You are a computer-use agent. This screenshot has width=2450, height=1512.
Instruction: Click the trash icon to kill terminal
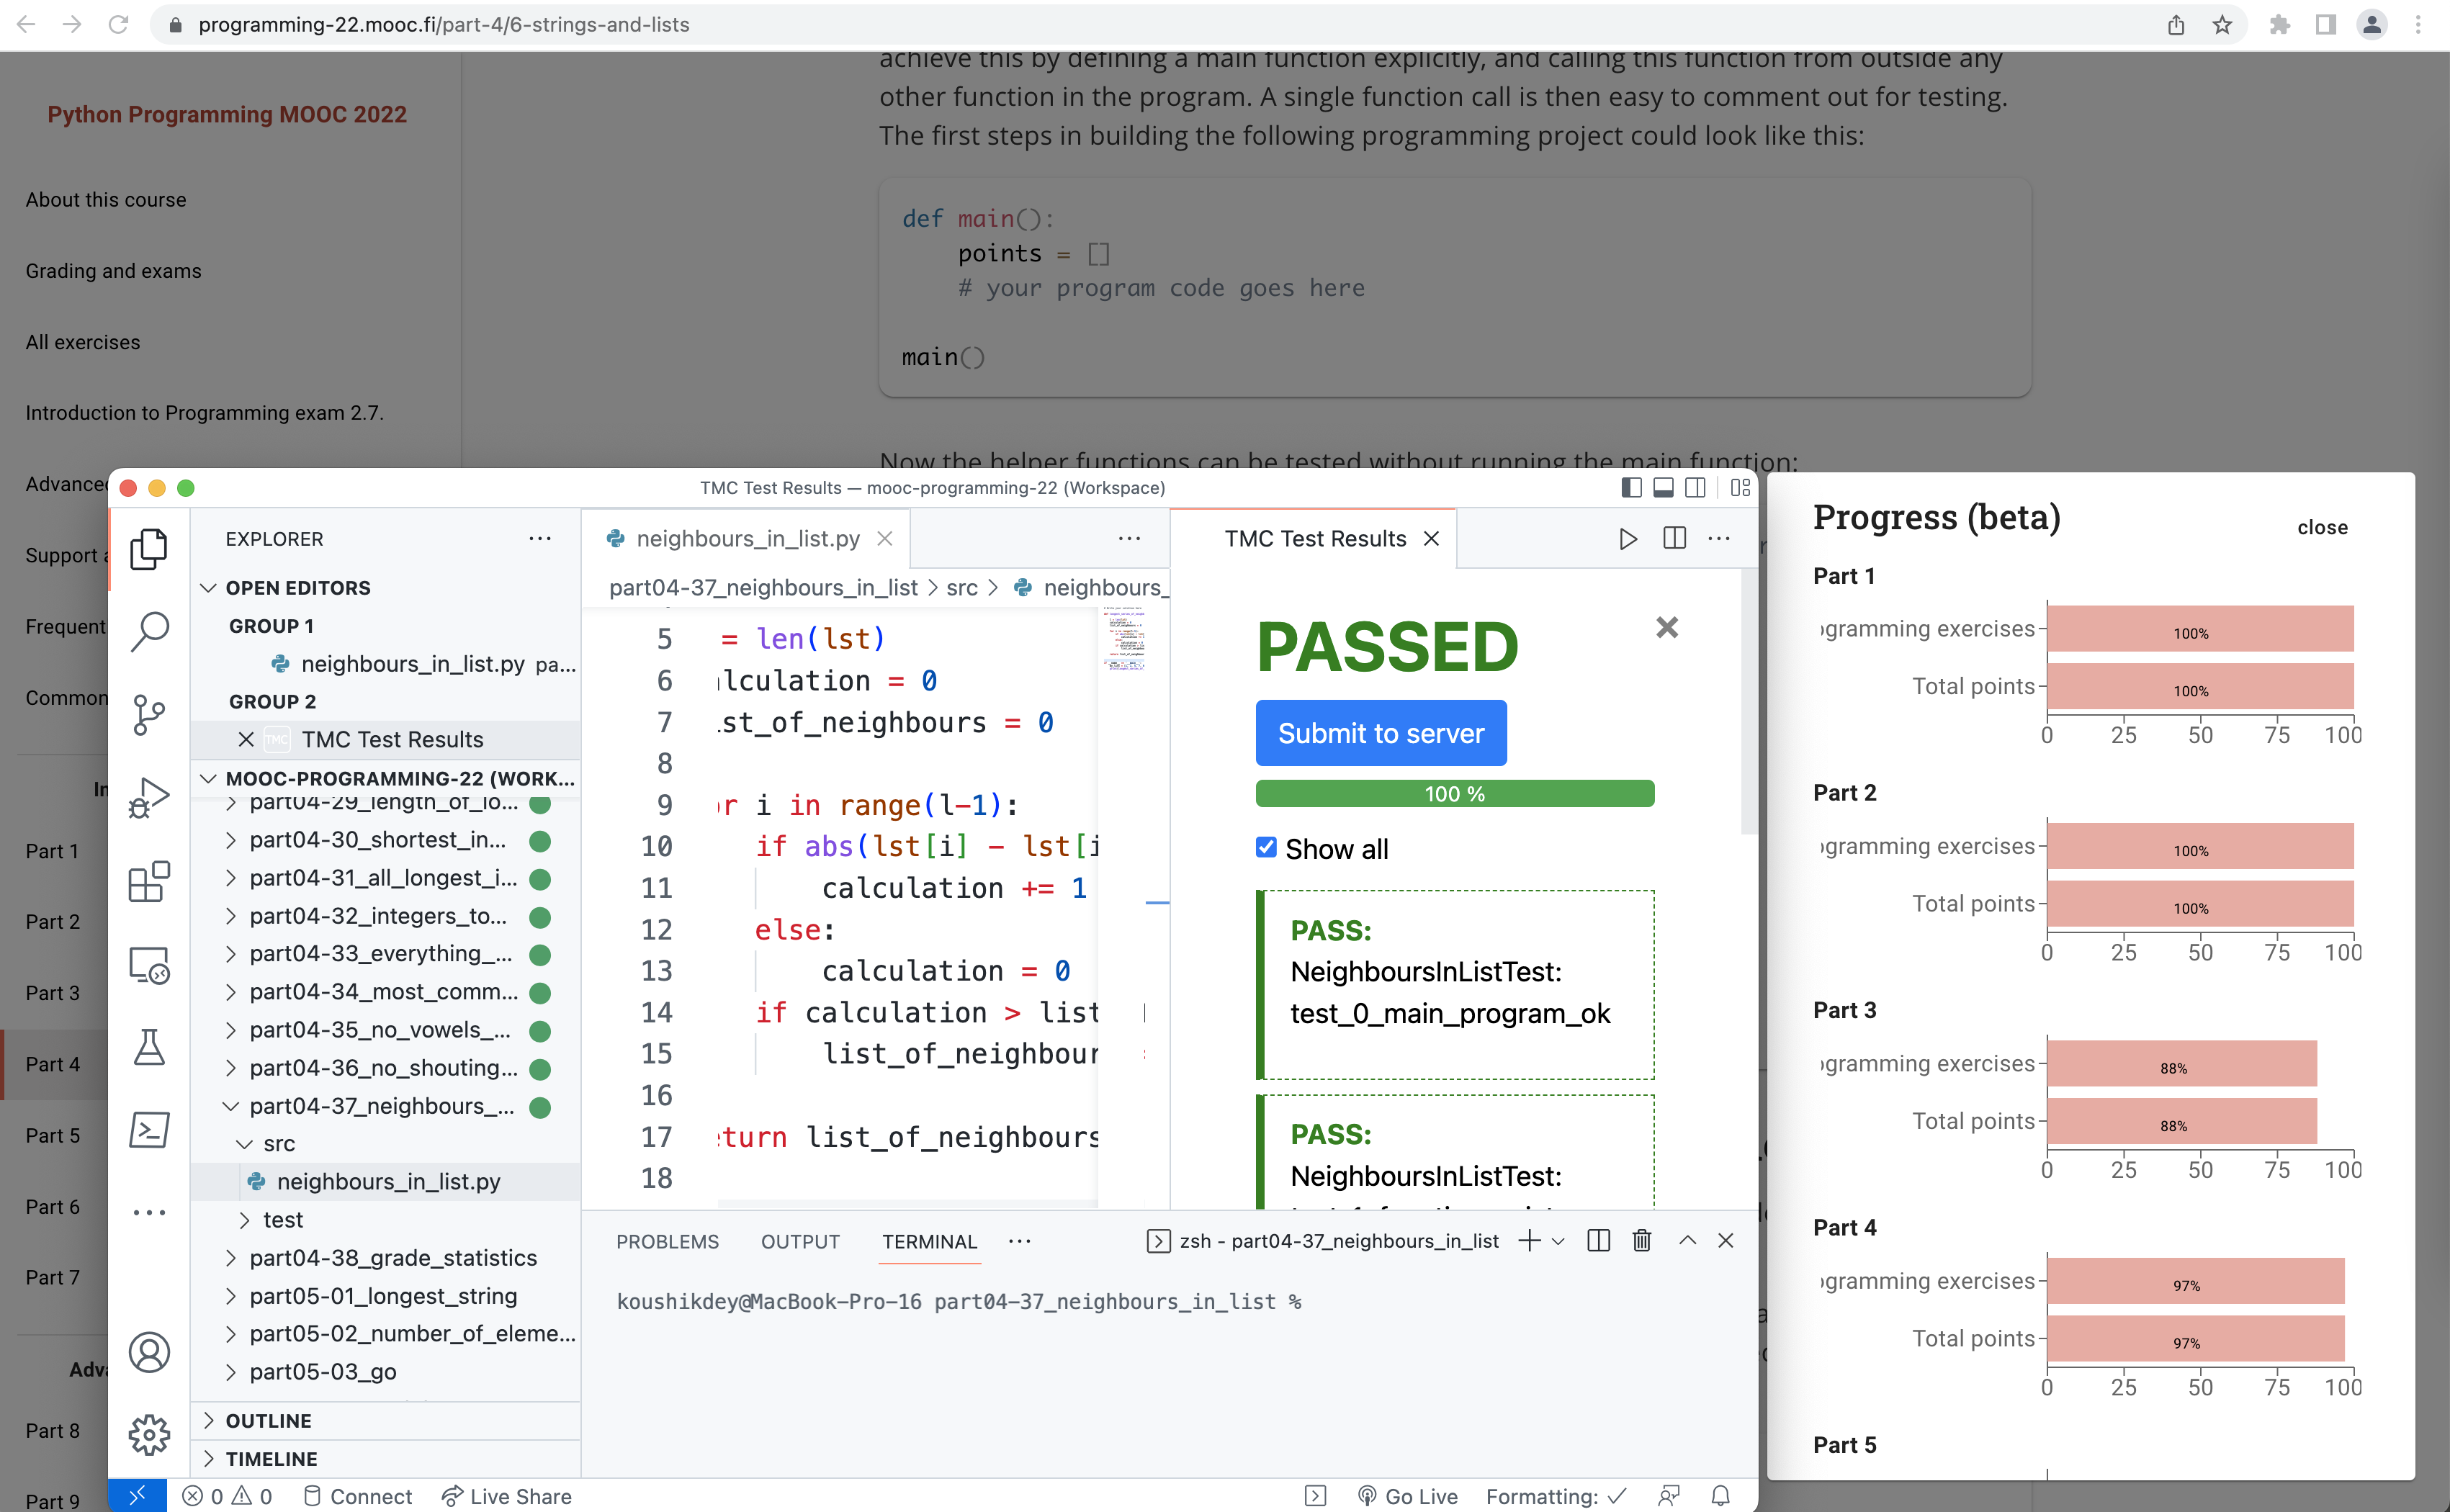pos(1641,1241)
